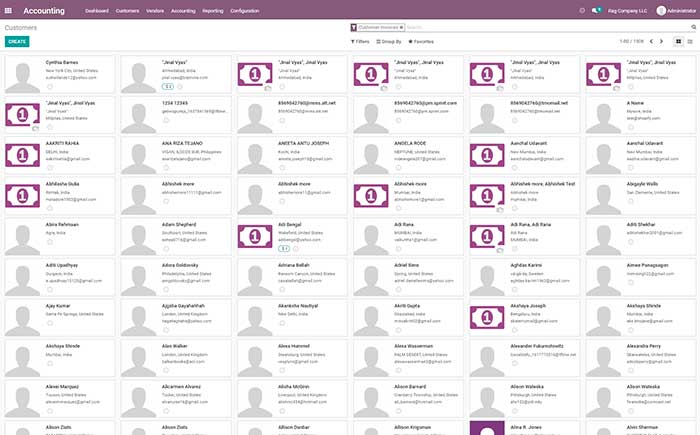The height and width of the screenshot is (435, 700).
Task: Click activity clock icon on AAKRITI RAHIA card
Action: (x=50, y=167)
